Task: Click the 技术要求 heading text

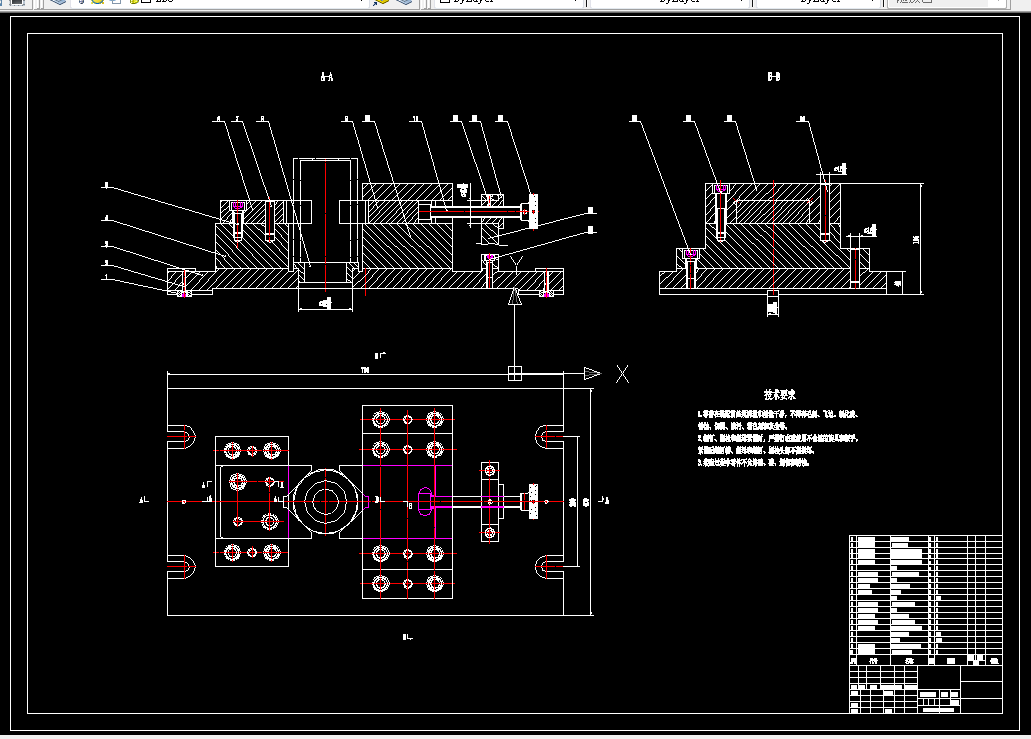Action: tap(780, 394)
